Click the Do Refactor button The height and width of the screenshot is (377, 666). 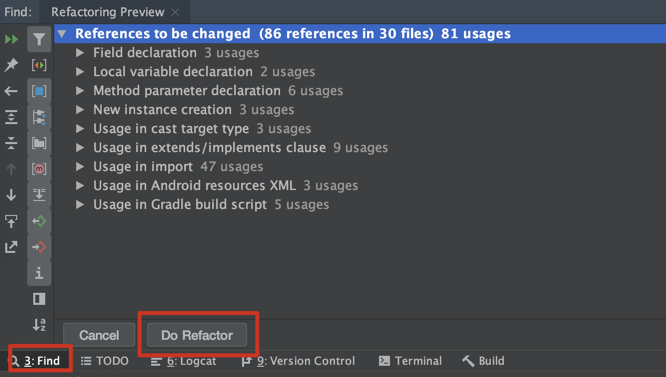coord(197,335)
